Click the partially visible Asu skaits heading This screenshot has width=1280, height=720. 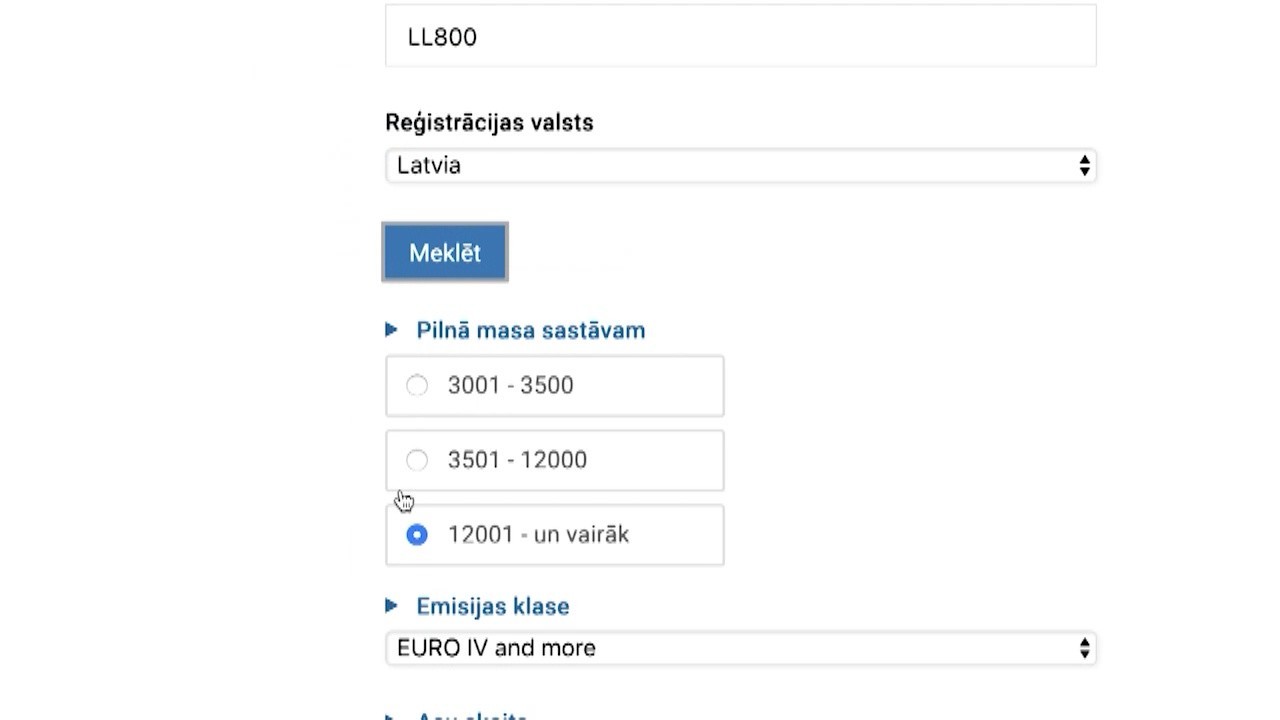pos(472,716)
